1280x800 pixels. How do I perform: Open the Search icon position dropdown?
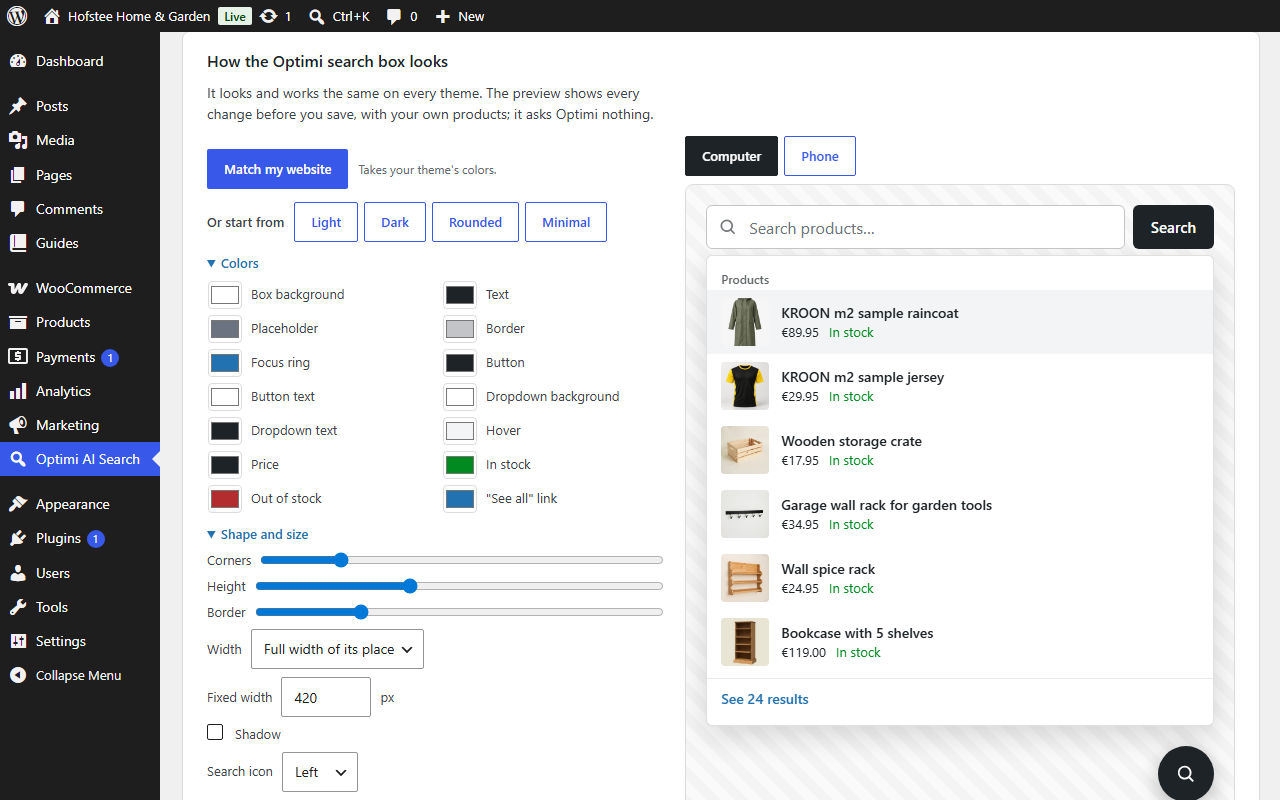320,772
